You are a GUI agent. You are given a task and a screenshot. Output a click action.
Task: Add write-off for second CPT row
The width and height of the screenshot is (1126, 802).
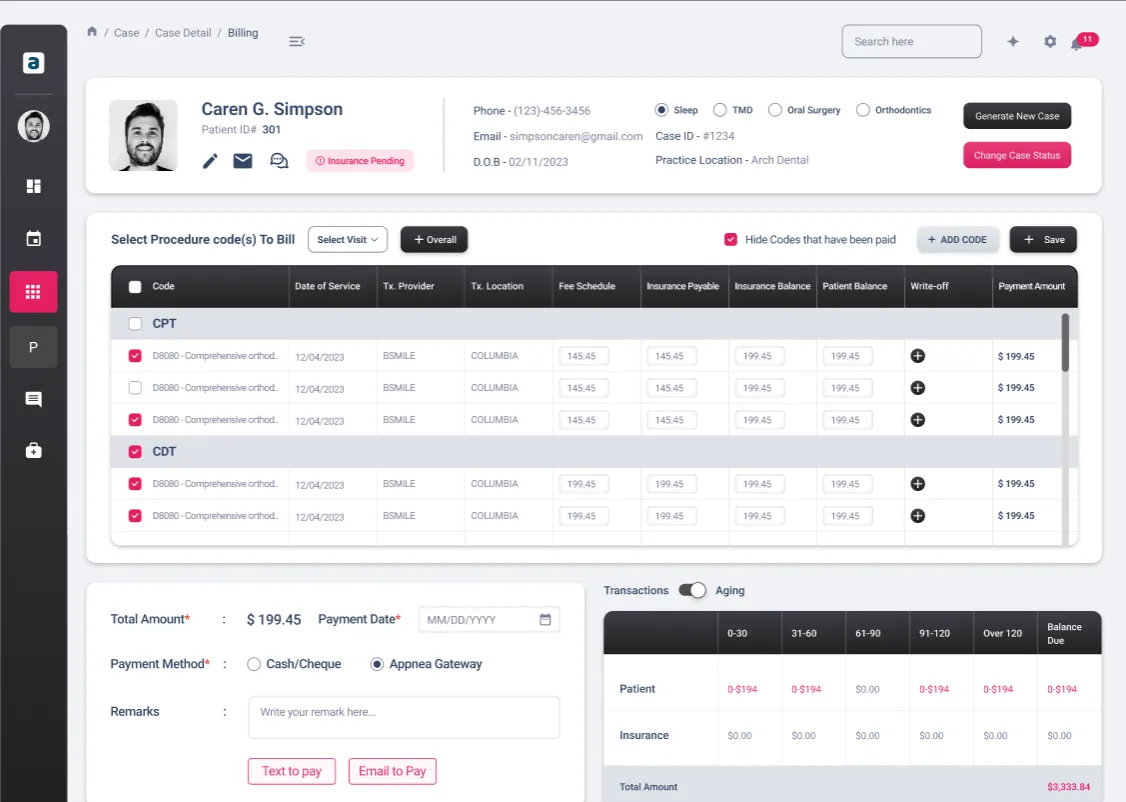click(x=918, y=388)
